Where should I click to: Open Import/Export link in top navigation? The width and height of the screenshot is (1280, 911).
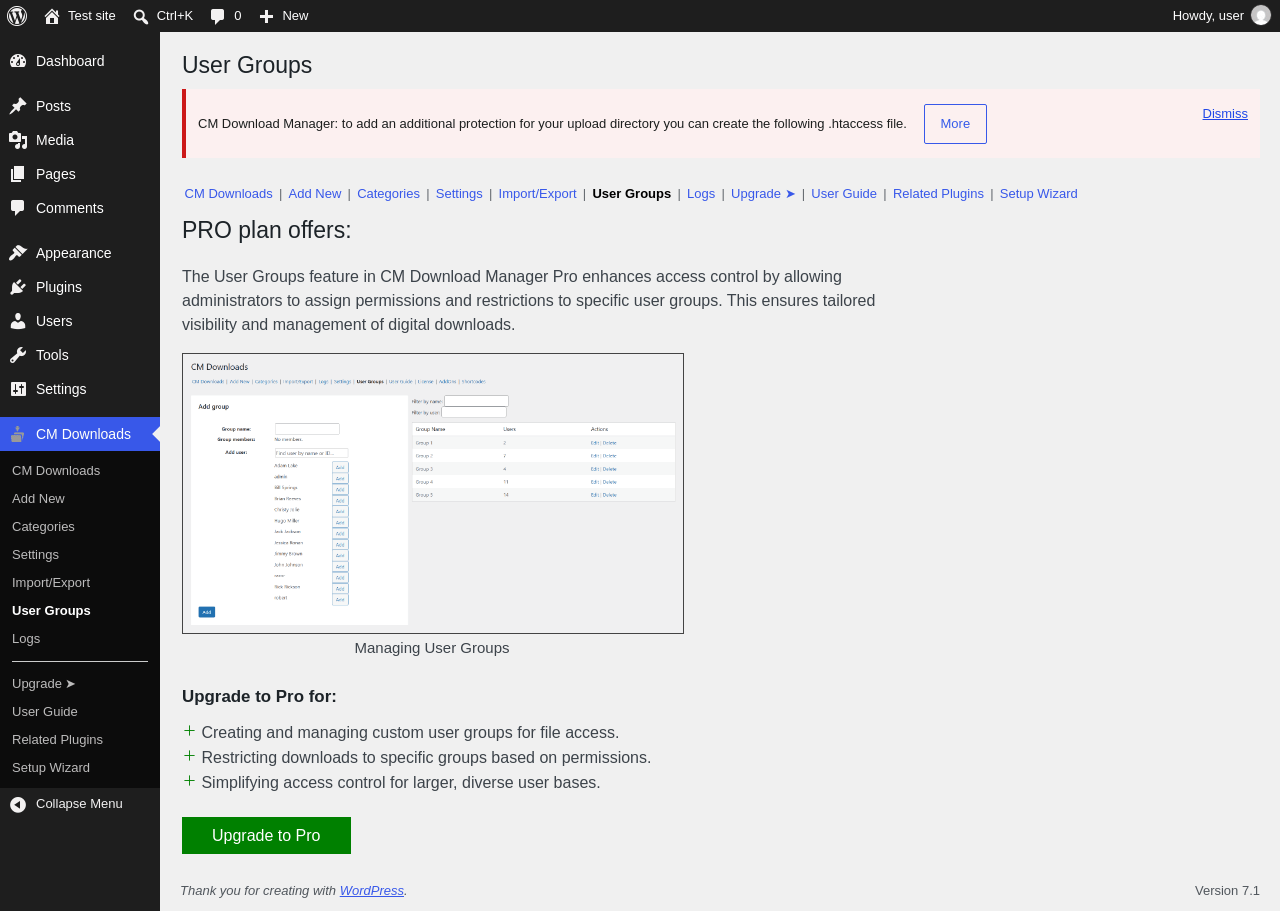537,194
